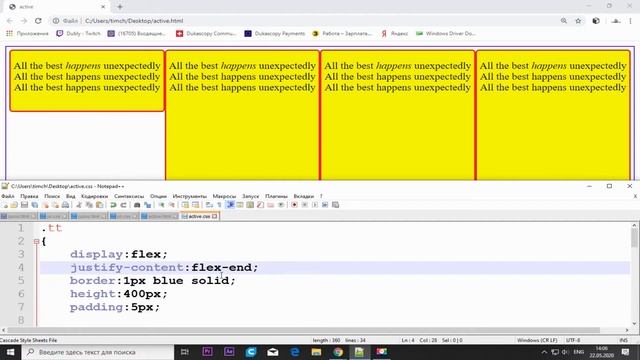Open the Яндекс bookmark
This screenshot has width=640, height=360.
[395, 33]
